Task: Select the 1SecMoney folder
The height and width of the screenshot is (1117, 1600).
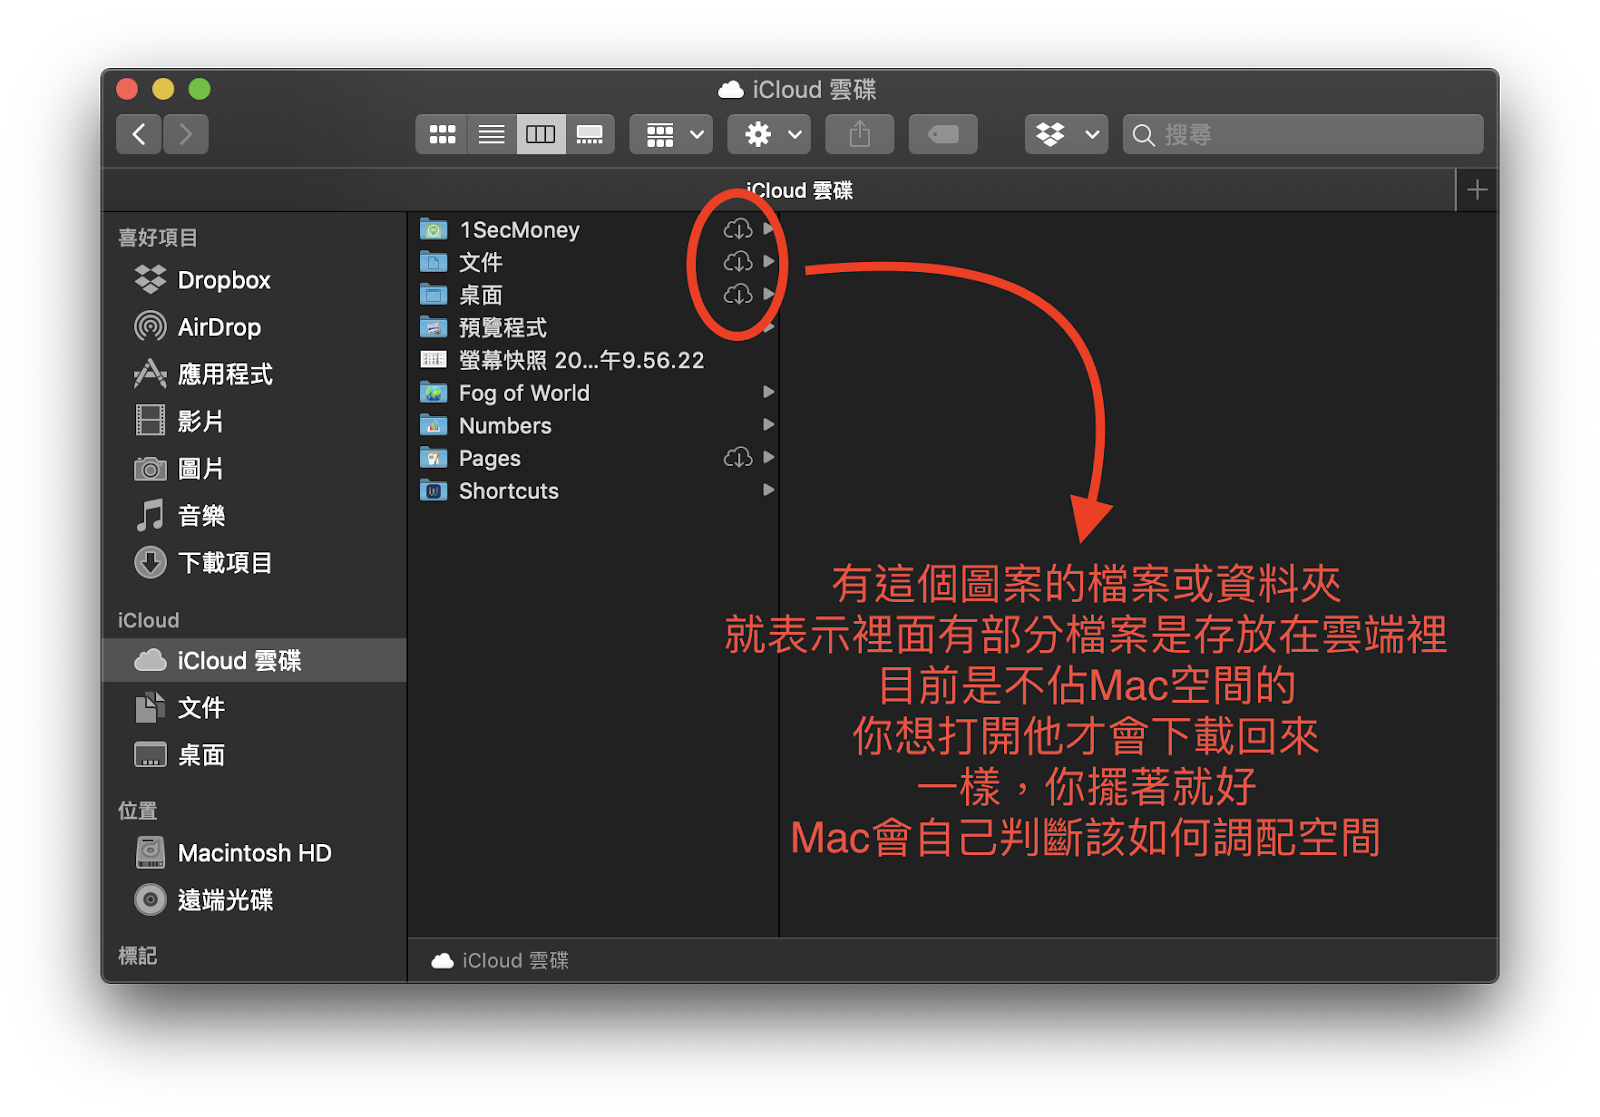Action: (x=593, y=229)
